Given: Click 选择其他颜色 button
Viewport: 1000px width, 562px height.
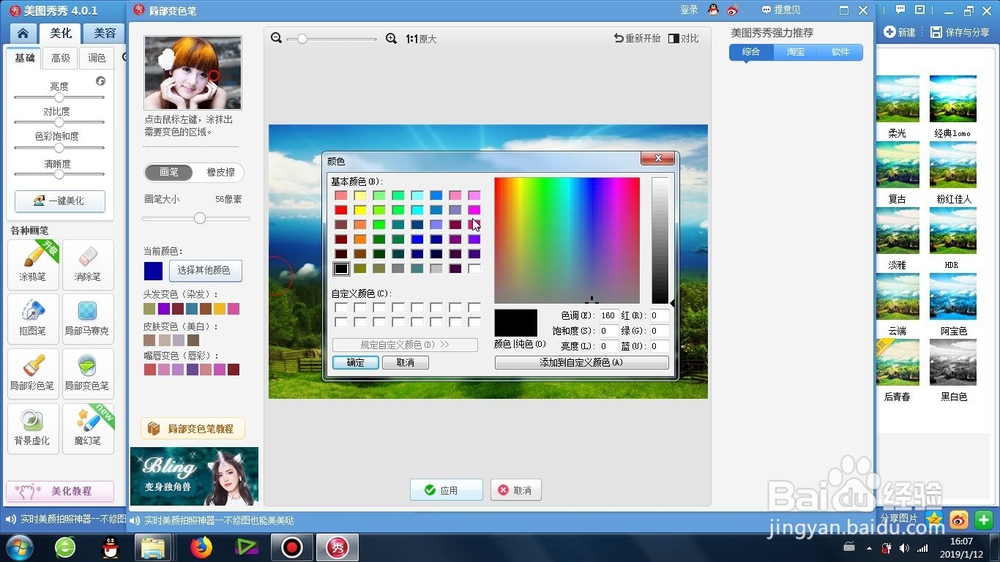Looking at the screenshot, I should tap(205, 270).
